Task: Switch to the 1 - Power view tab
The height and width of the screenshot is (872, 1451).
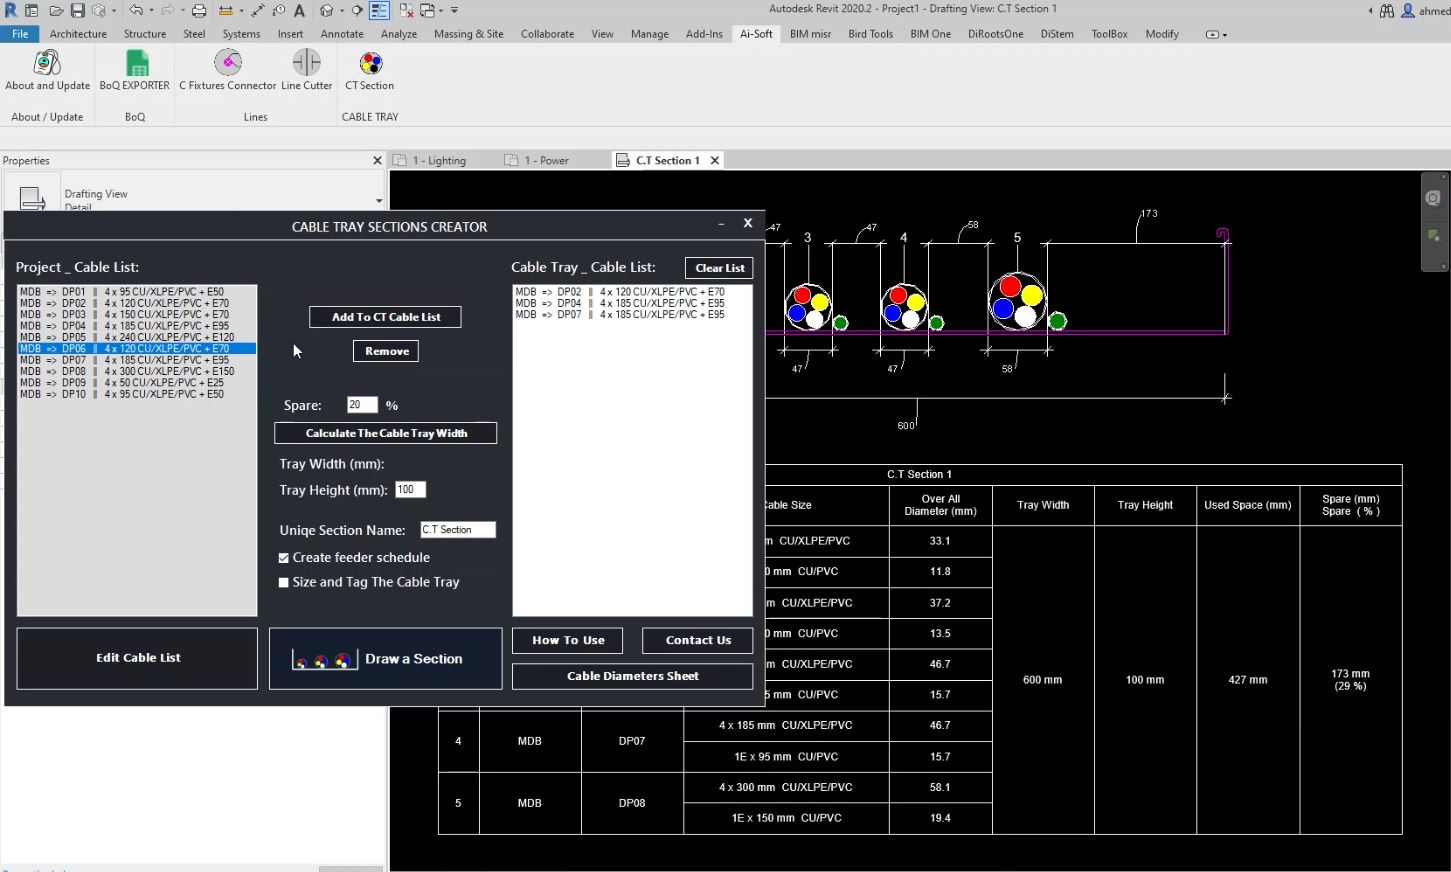Action: pyautogui.click(x=545, y=160)
